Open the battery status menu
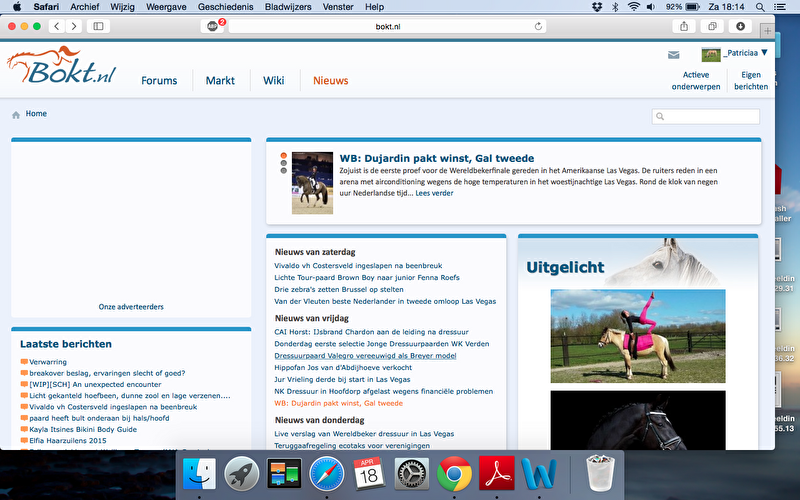The height and width of the screenshot is (500, 800). (x=693, y=7)
